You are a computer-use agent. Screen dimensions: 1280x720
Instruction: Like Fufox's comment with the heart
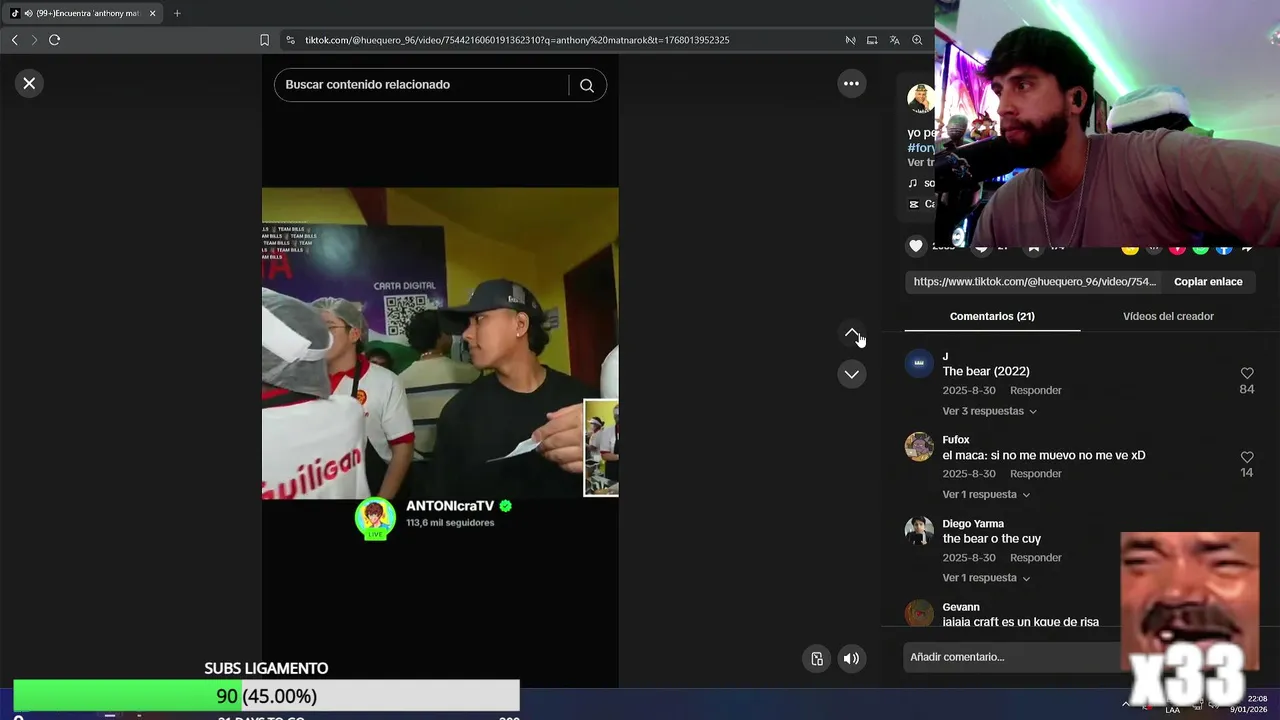point(1247,457)
